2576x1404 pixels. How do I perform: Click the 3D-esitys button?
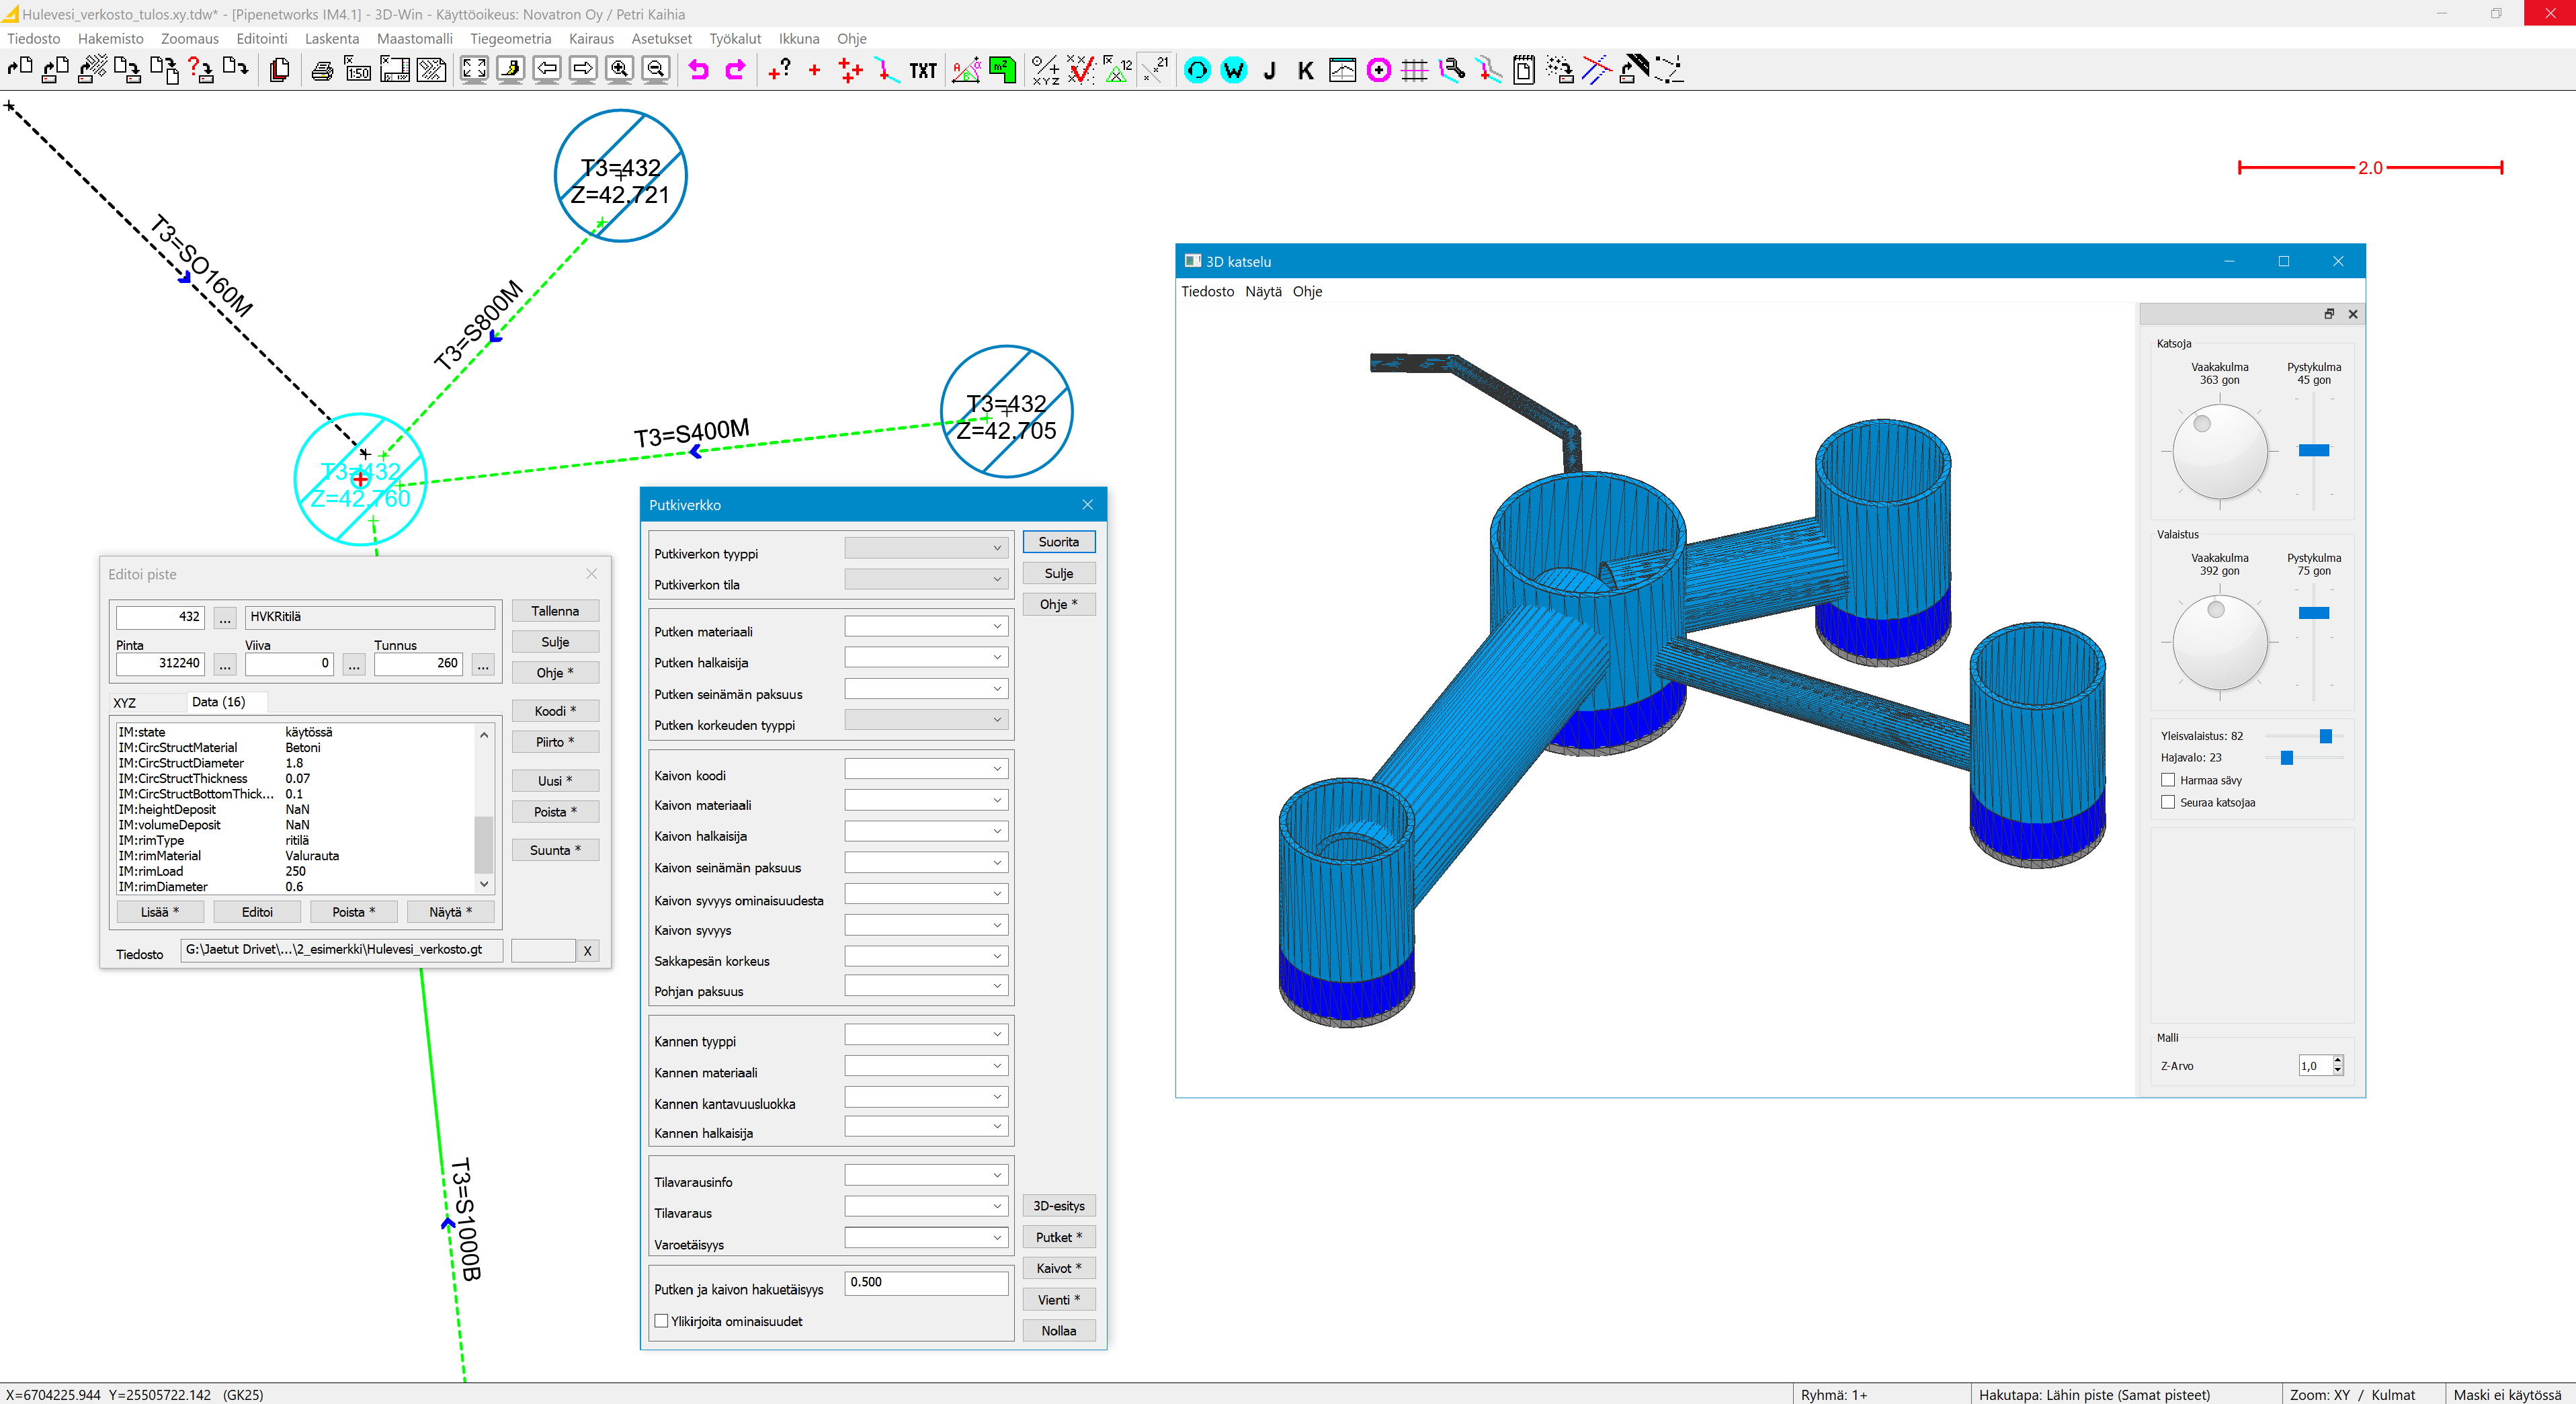(x=1058, y=1206)
